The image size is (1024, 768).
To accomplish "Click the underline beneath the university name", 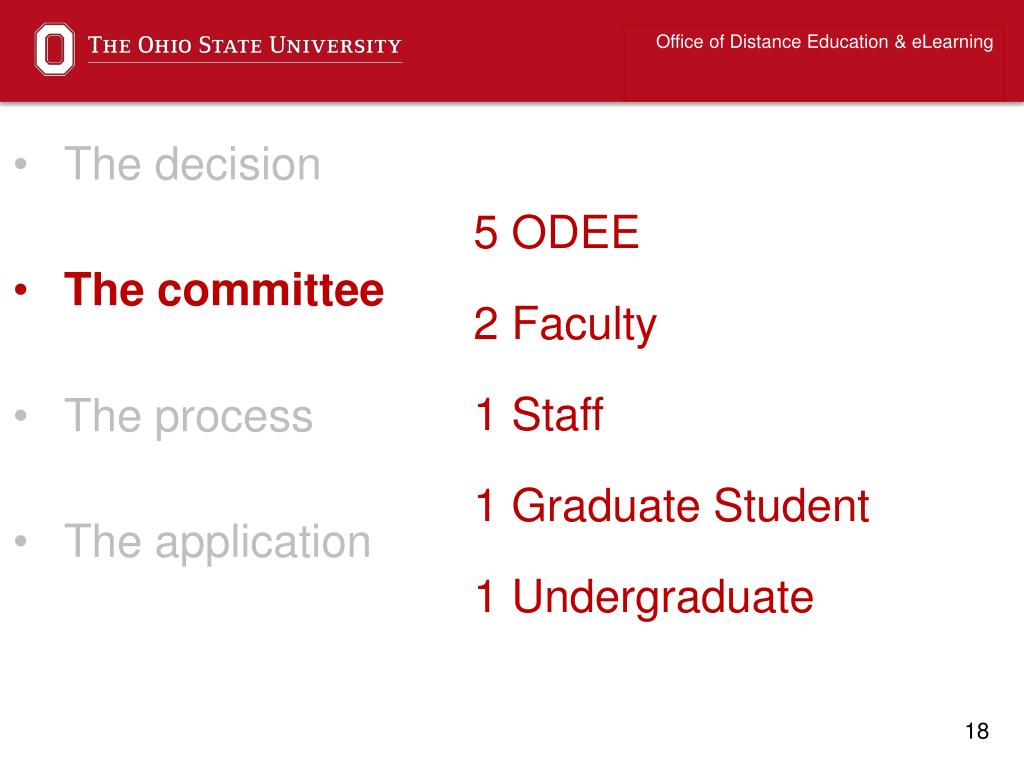I will click(x=245, y=63).
